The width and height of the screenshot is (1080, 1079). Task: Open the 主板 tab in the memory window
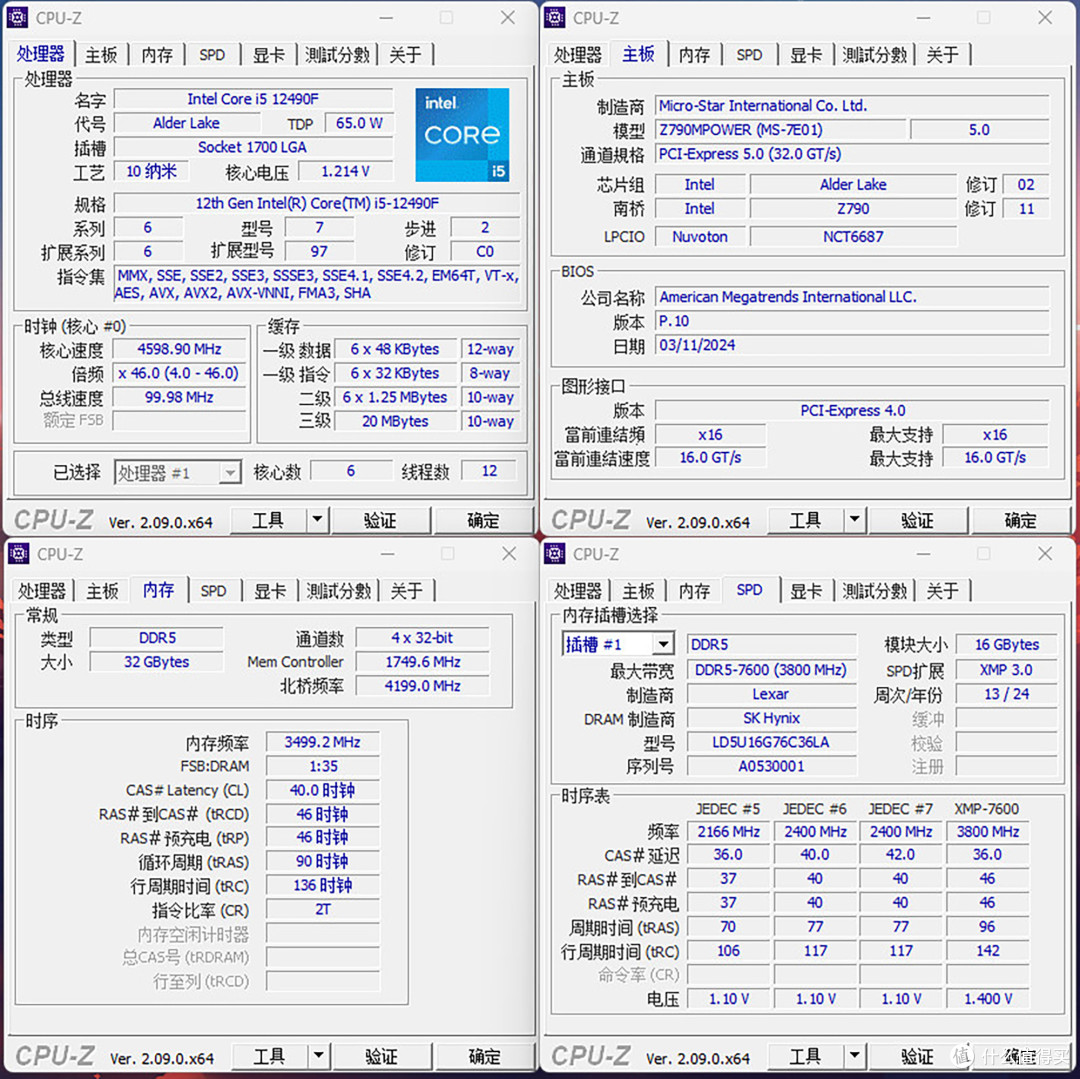click(101, 590)
